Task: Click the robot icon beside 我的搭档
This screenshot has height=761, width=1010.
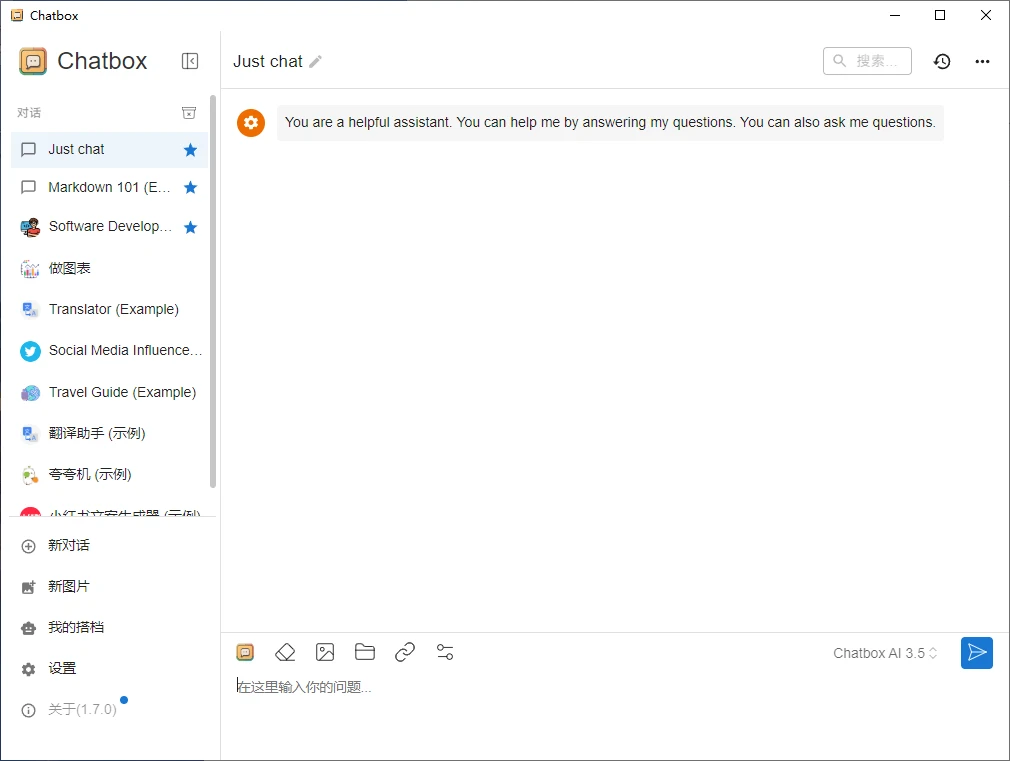Action: tap(28, 628)
